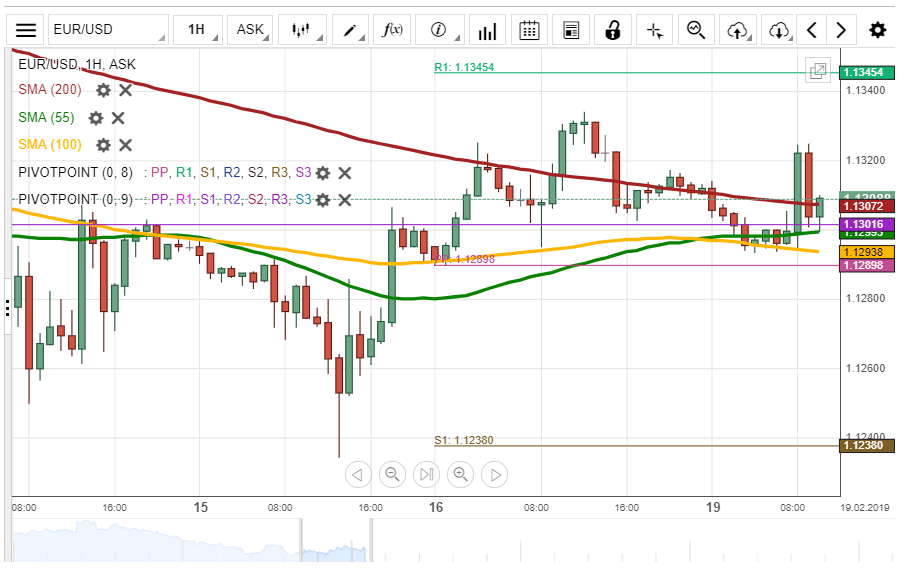The height and width of the screenshot is (569, 899).
Task: Zoom in using the plus magnifier
Action: click(x=461, y=475)
